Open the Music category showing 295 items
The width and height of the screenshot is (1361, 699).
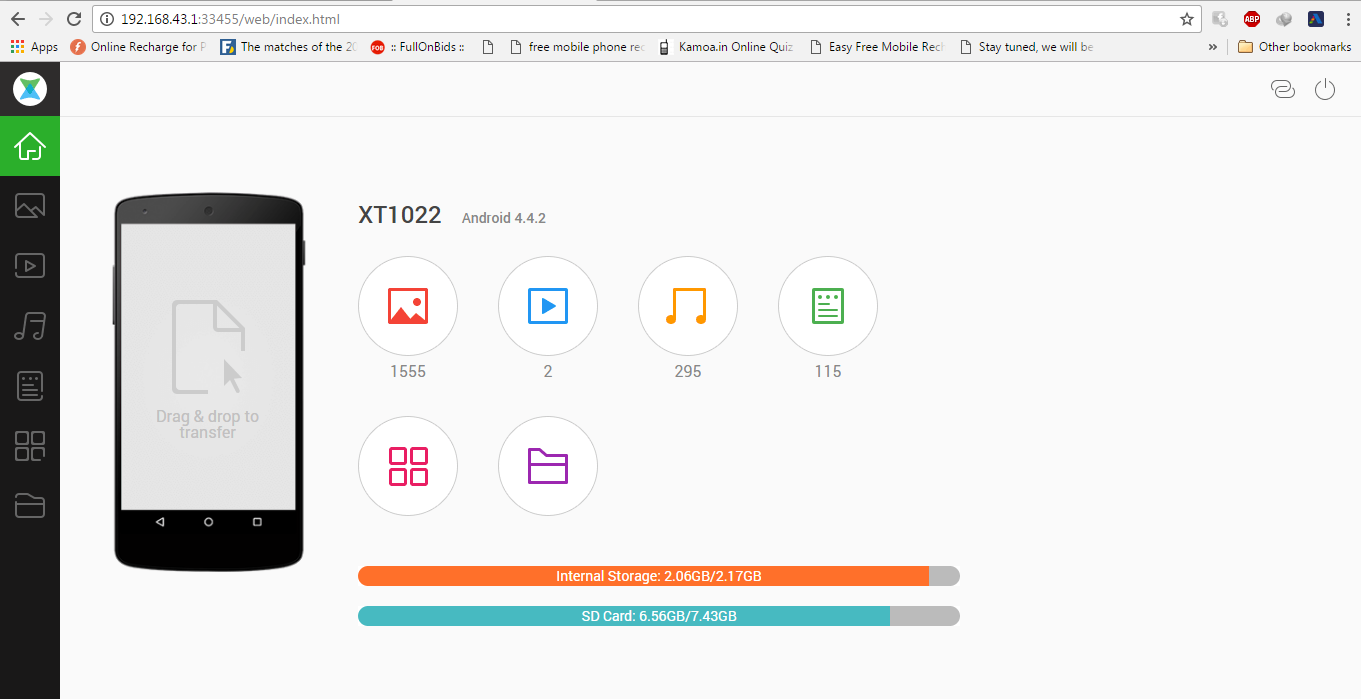click(x=687, y=306)
